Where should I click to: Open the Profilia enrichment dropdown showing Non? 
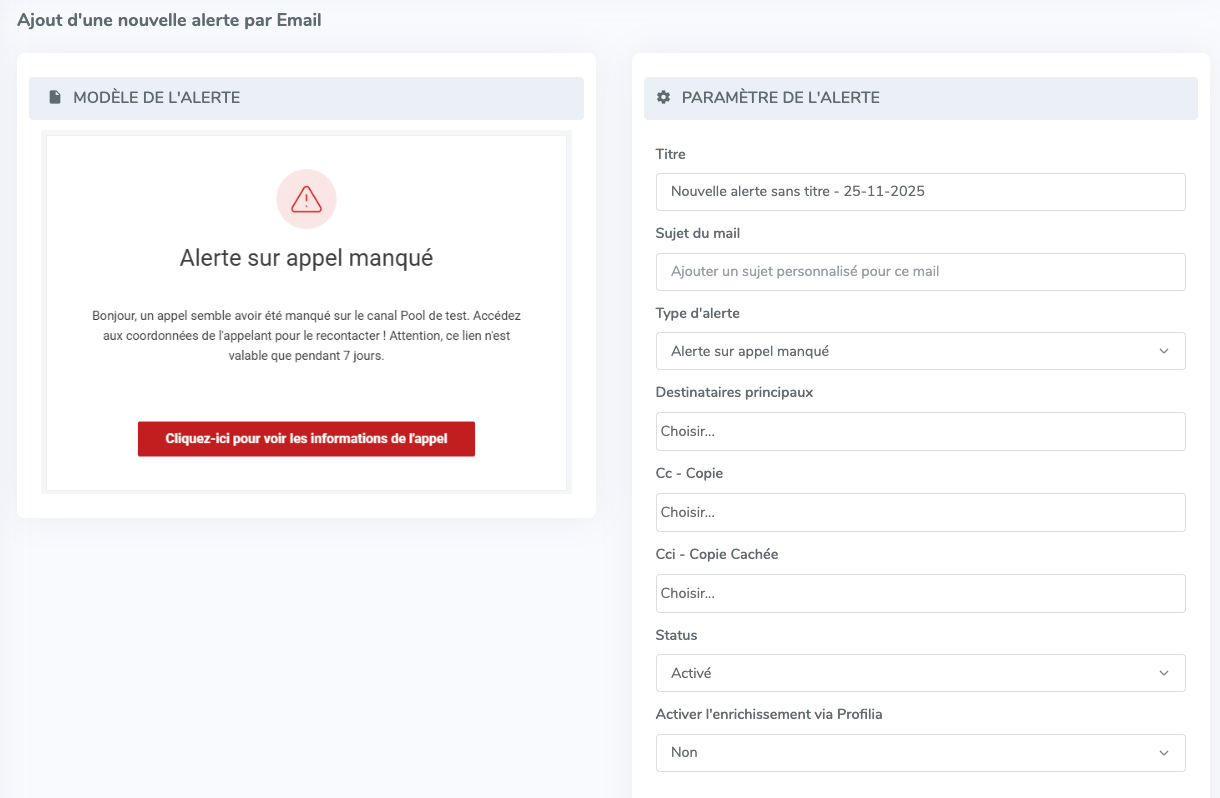click(x=920, y=752)
